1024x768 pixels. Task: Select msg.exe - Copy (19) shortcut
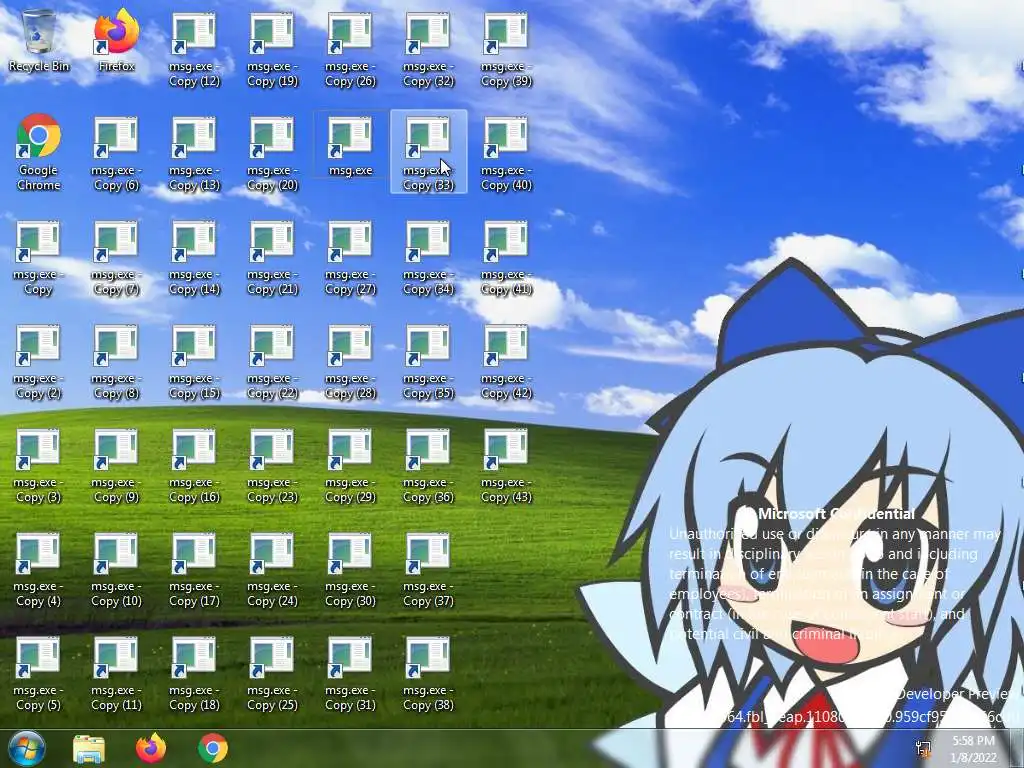[272, 50]
